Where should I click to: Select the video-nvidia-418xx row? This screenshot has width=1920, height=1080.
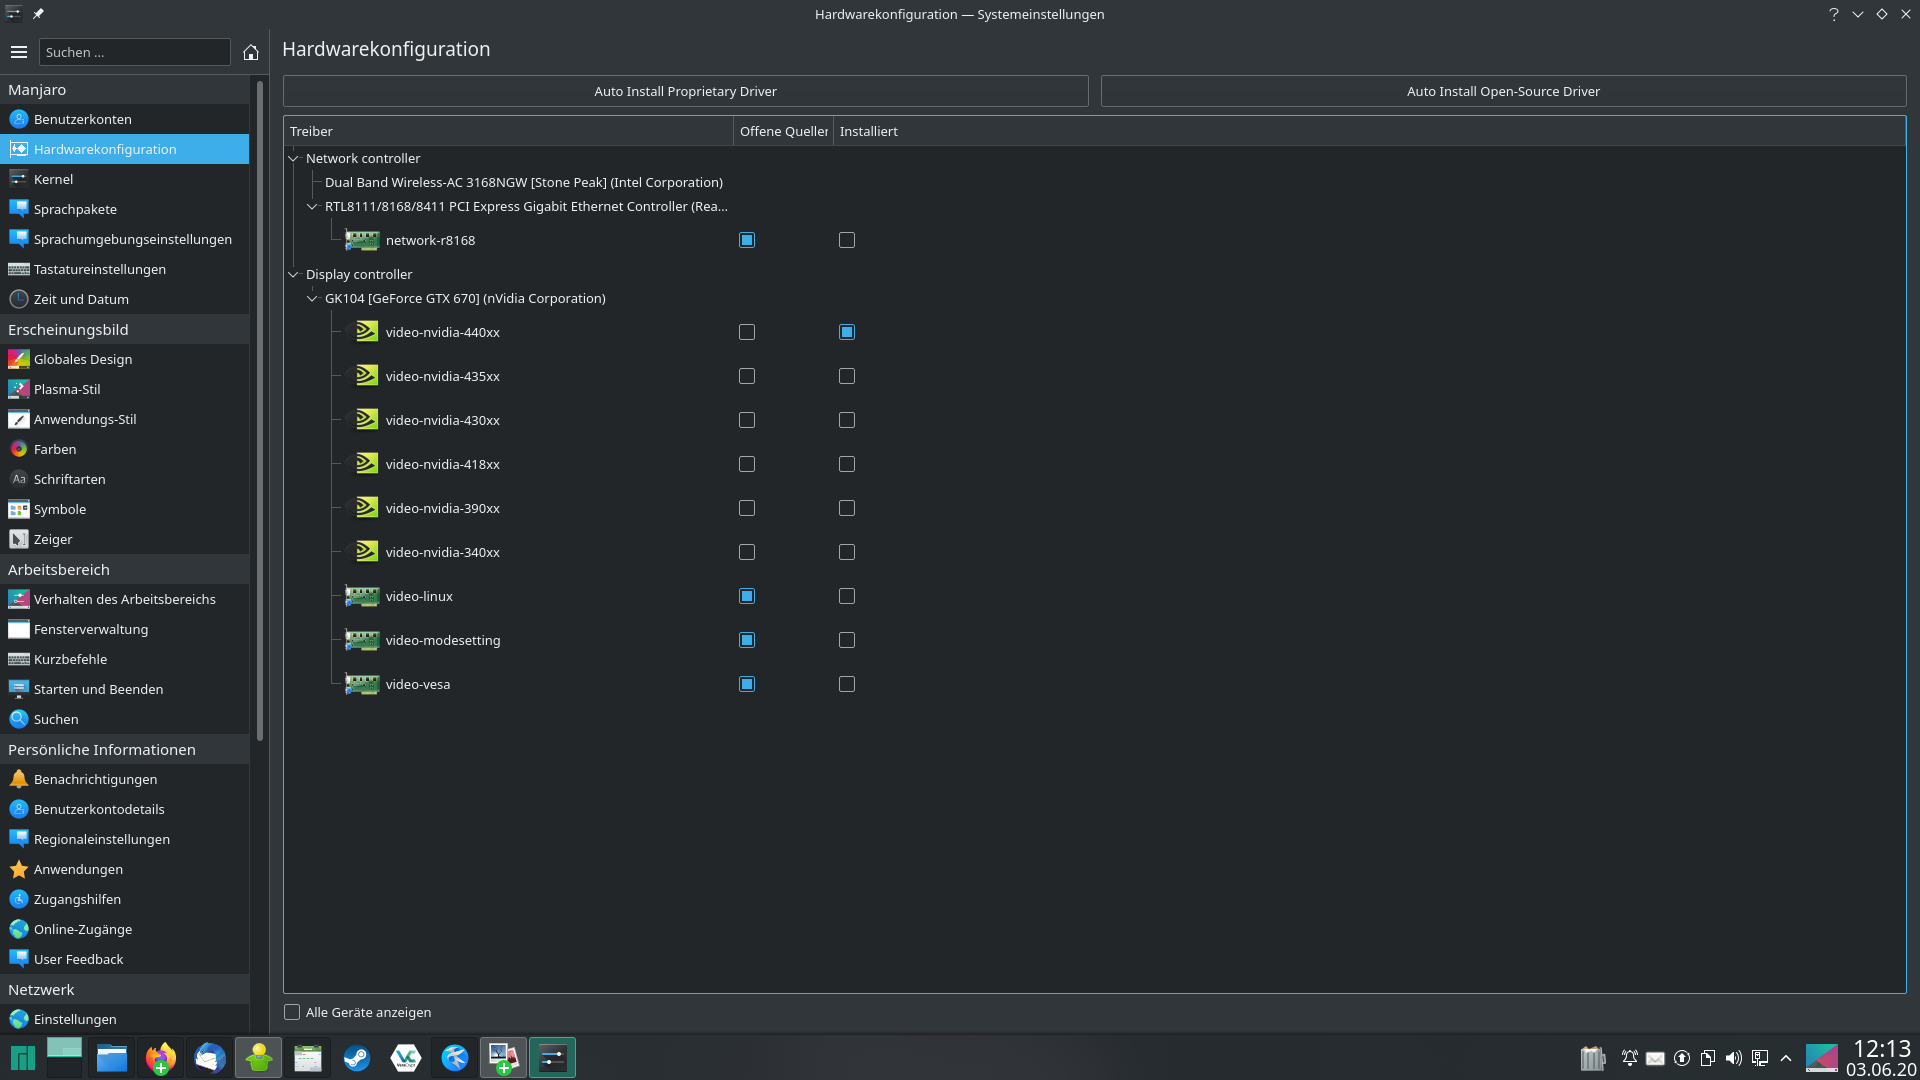[x=442, y=464]
